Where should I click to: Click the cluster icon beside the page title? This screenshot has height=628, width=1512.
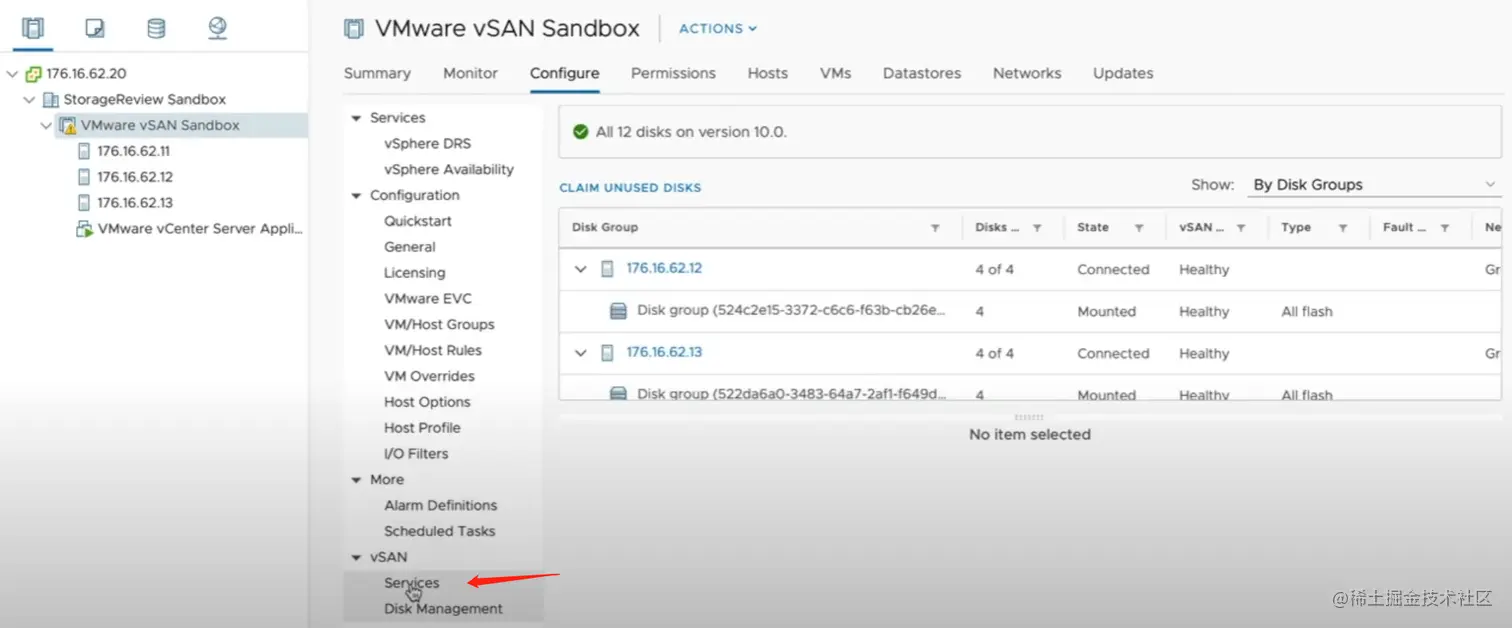click(x=354, y=29)
